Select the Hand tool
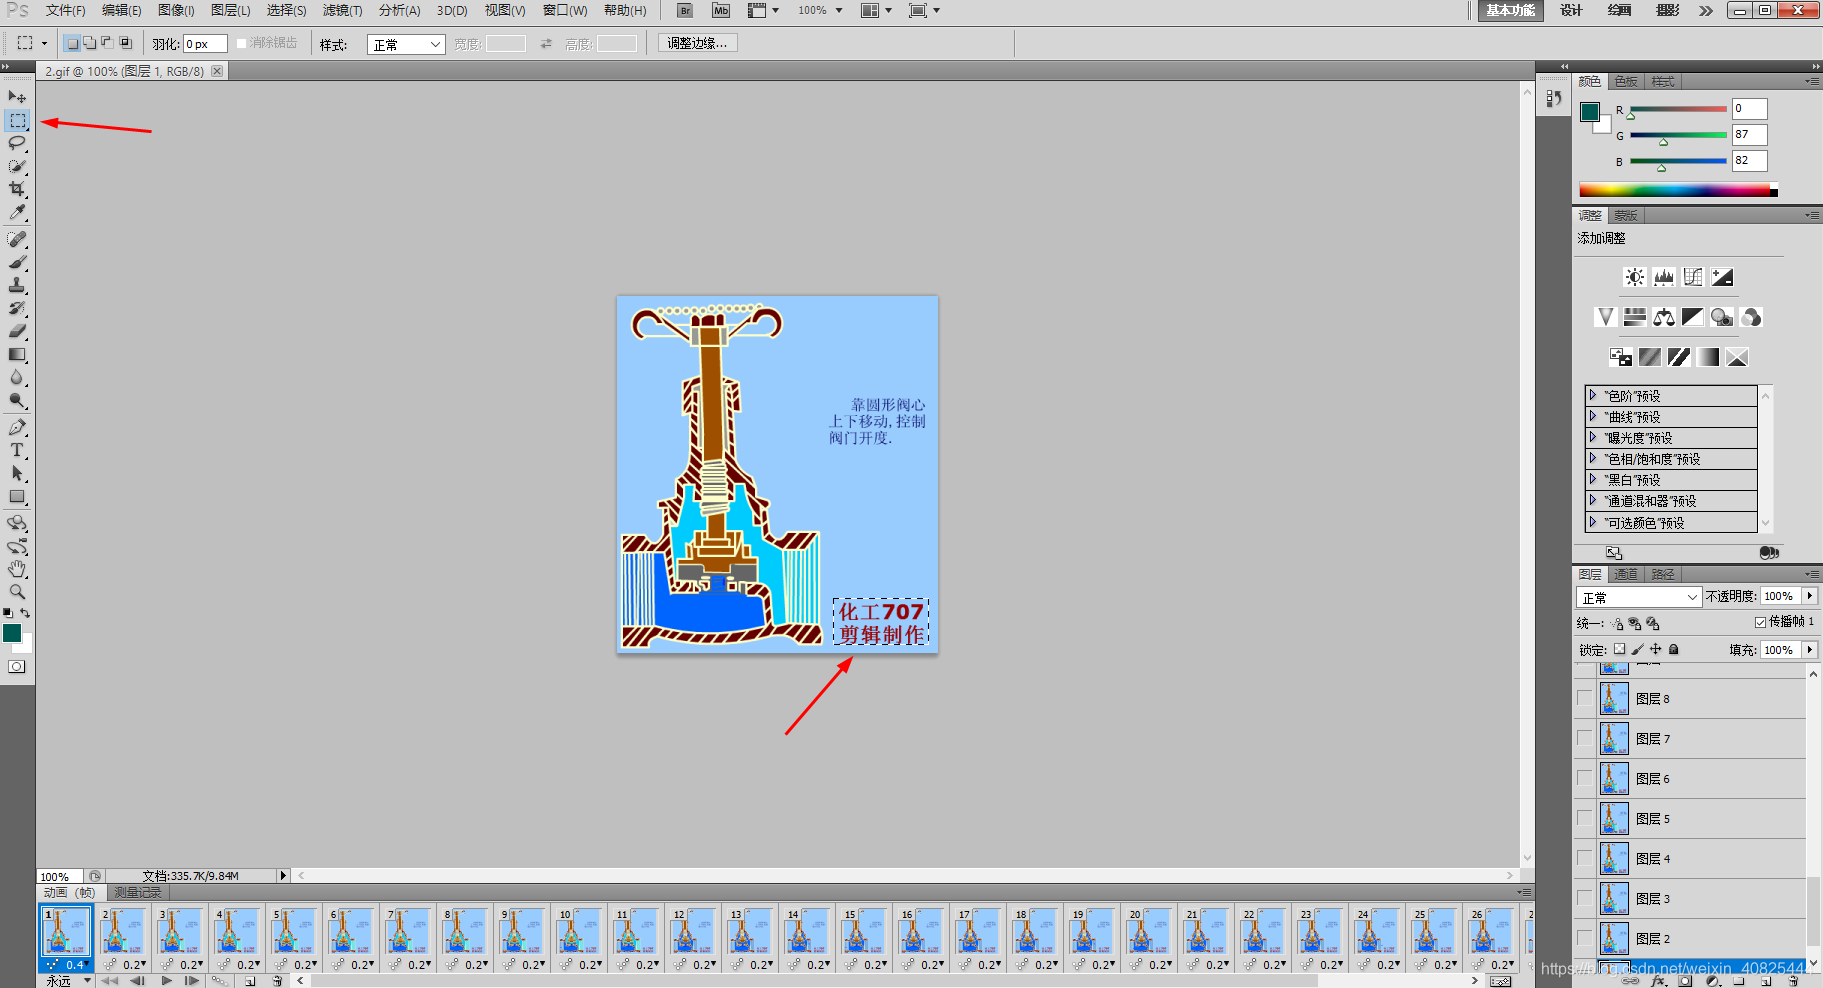Viewport: 1823px width, 988px height. (17, 569)
